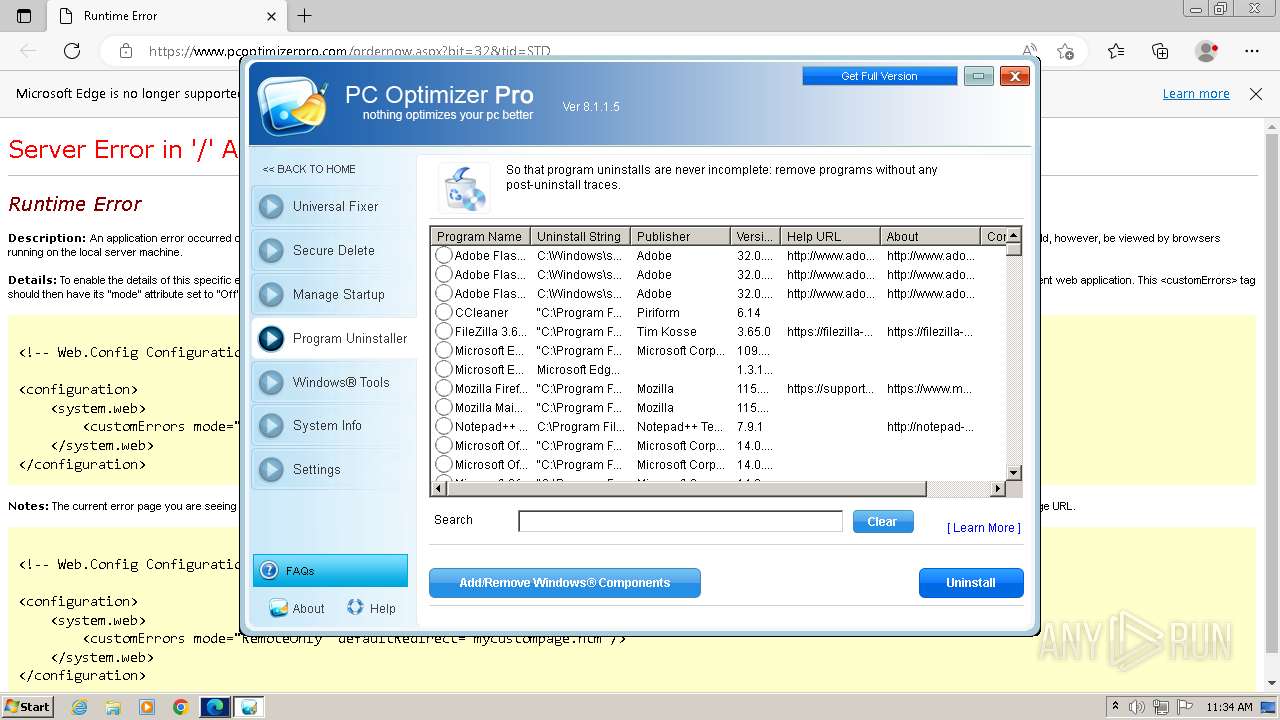This screenshot has height=720, width=1280.
Task: Go back to home link
Action: click(309, 169)
